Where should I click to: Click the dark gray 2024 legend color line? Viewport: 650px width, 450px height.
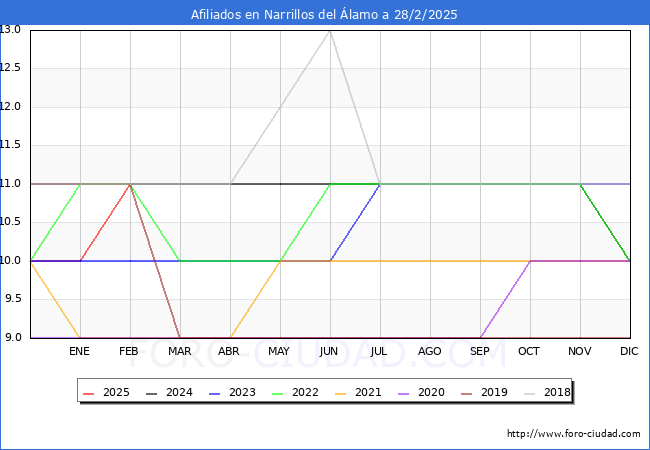pos(152,393)
